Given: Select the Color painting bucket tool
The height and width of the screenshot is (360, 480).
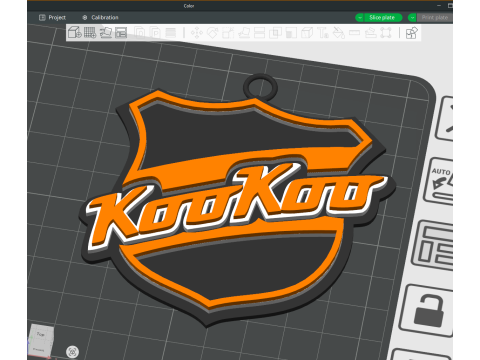Looking at the screenshot, I should [x=339, y=33].
